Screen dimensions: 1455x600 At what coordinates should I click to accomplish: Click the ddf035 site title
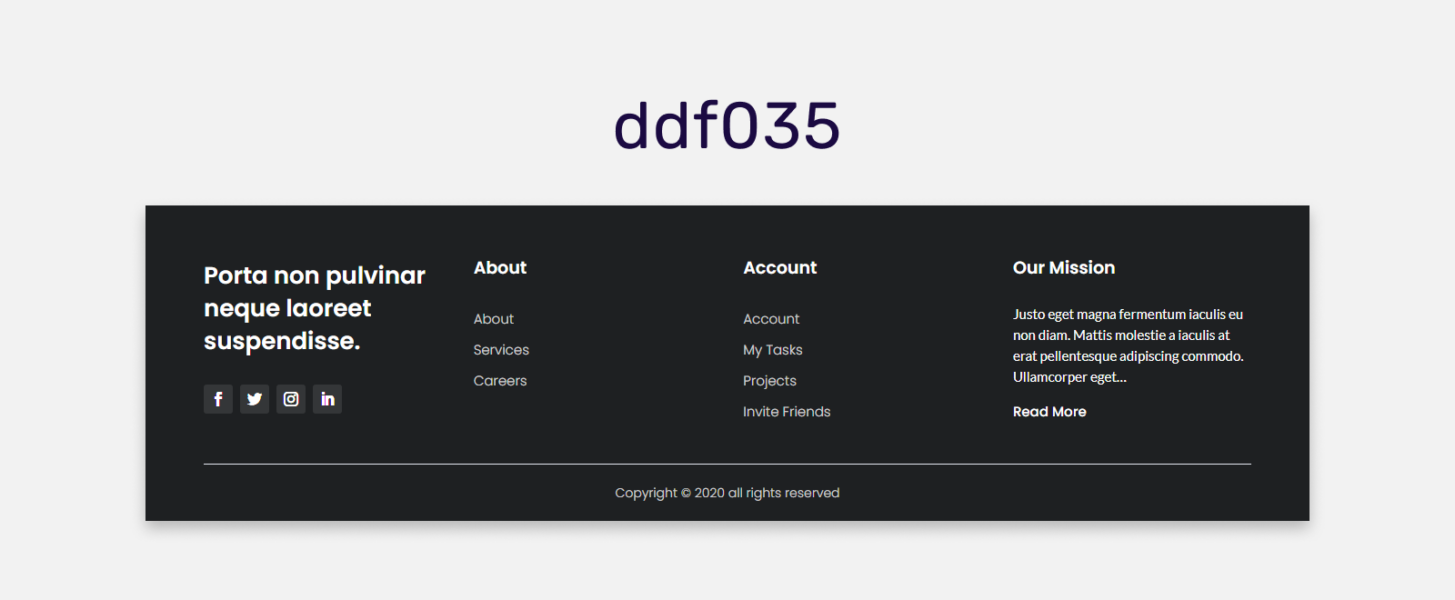727,125
